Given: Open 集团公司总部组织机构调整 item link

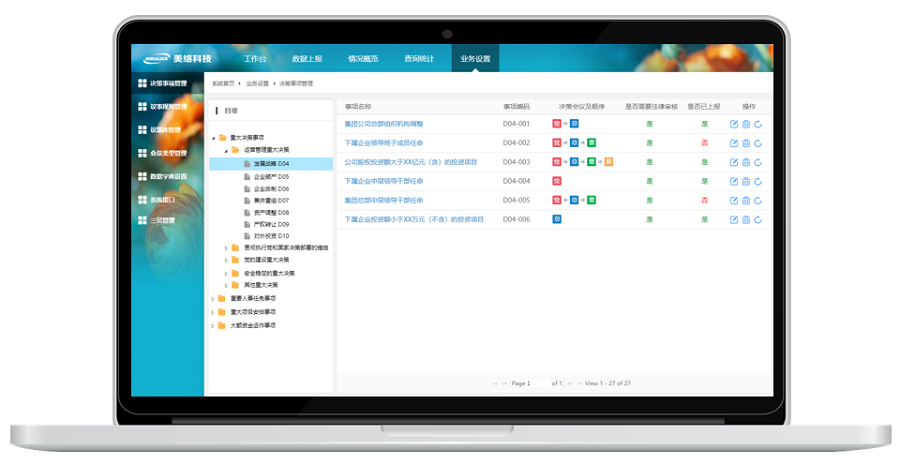Looking at the screenshot, I should point(383,124).
